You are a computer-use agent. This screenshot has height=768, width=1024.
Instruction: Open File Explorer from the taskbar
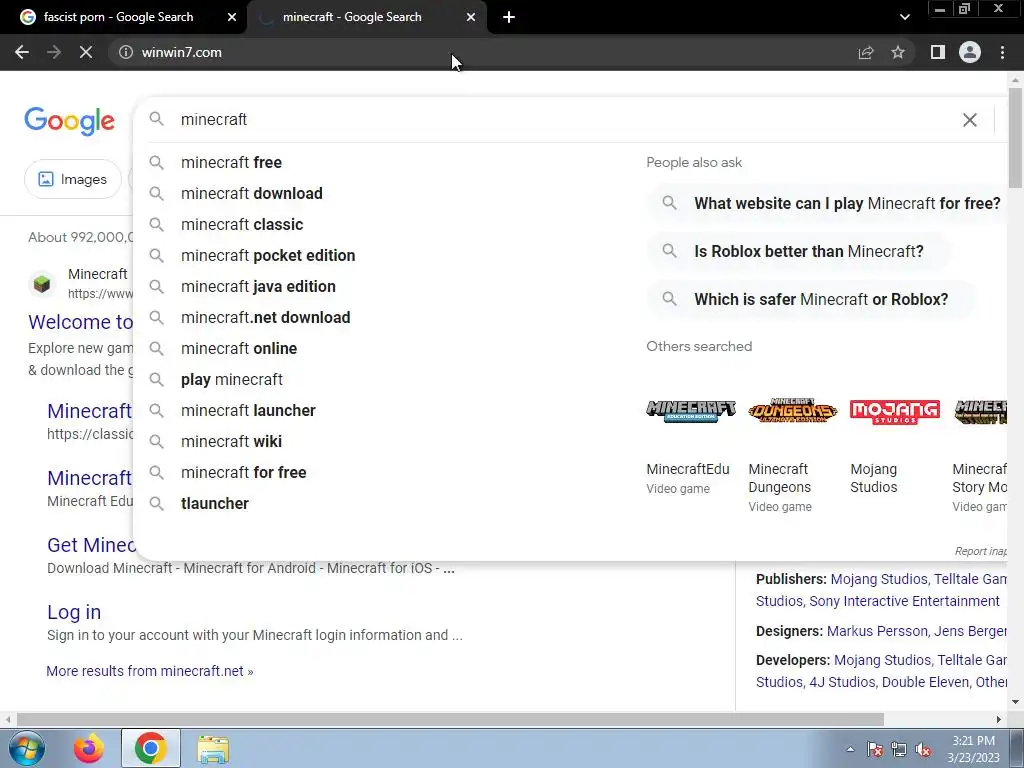[213, 748]
